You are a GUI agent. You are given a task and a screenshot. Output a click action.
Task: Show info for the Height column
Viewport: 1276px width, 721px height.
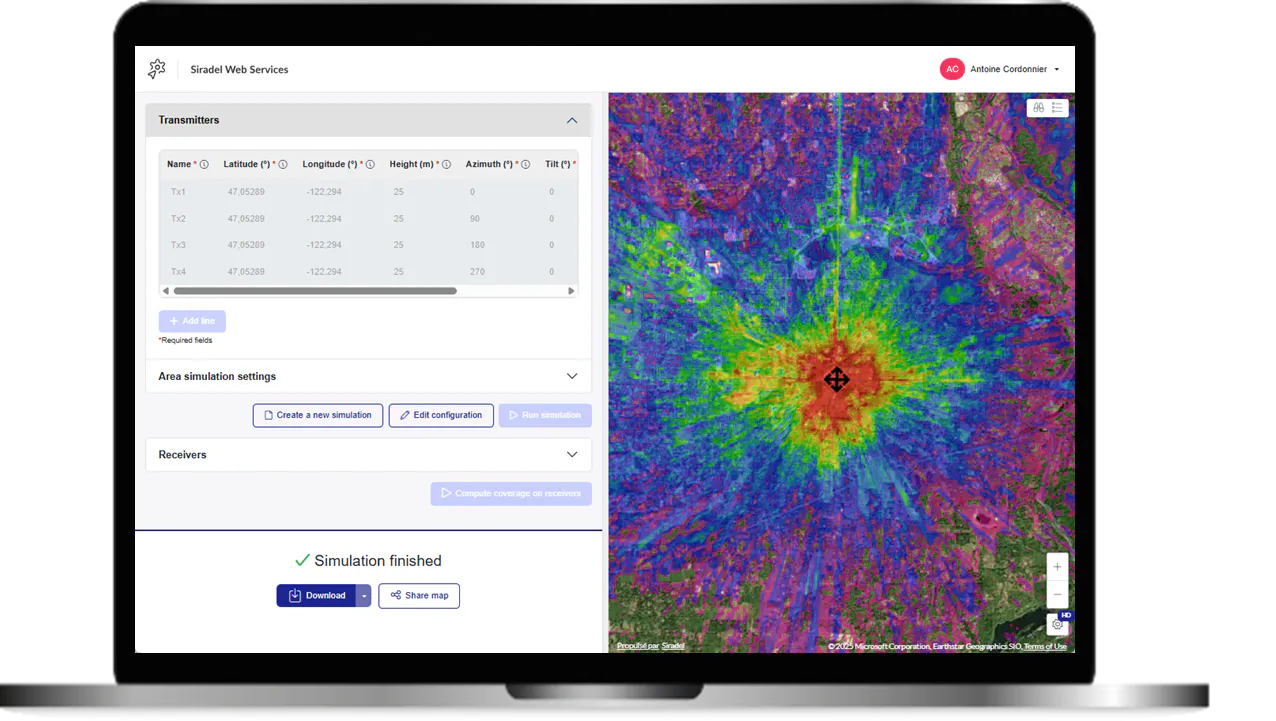pos(446,165)
